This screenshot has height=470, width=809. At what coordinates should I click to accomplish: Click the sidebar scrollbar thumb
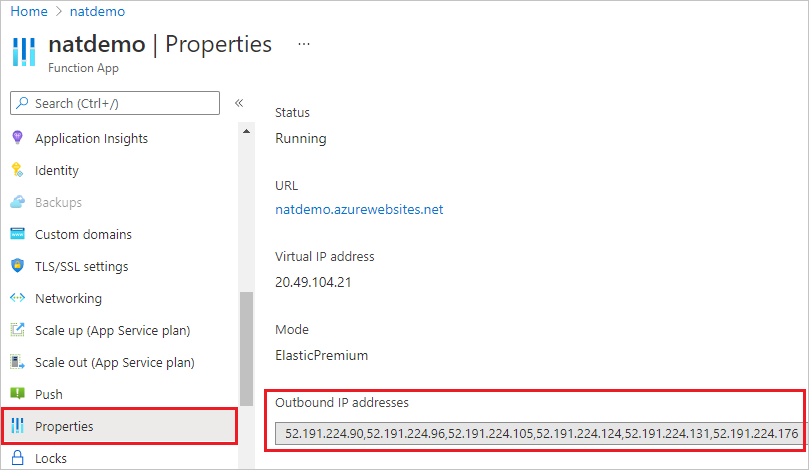(247, 349)
